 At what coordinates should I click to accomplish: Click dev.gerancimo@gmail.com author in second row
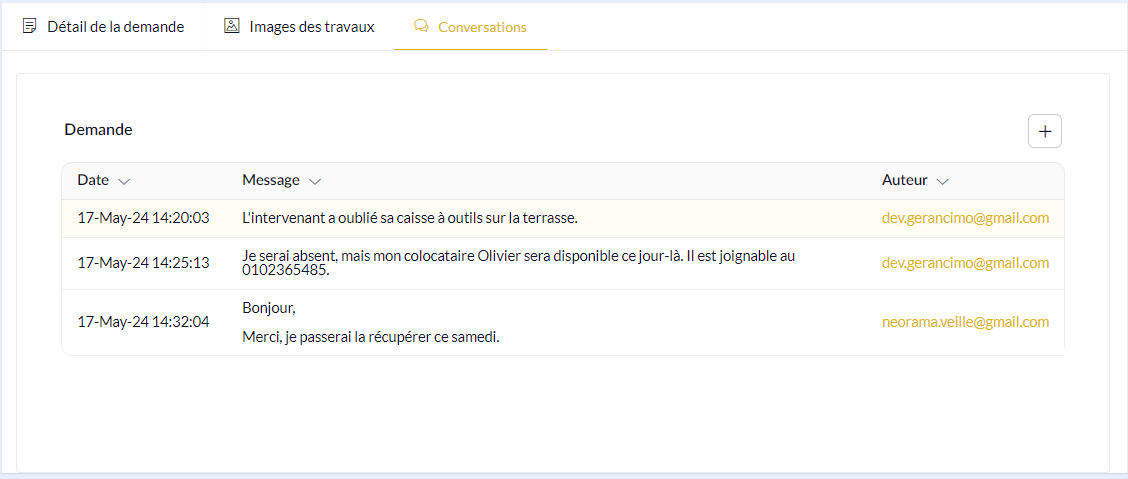(965, 263)
